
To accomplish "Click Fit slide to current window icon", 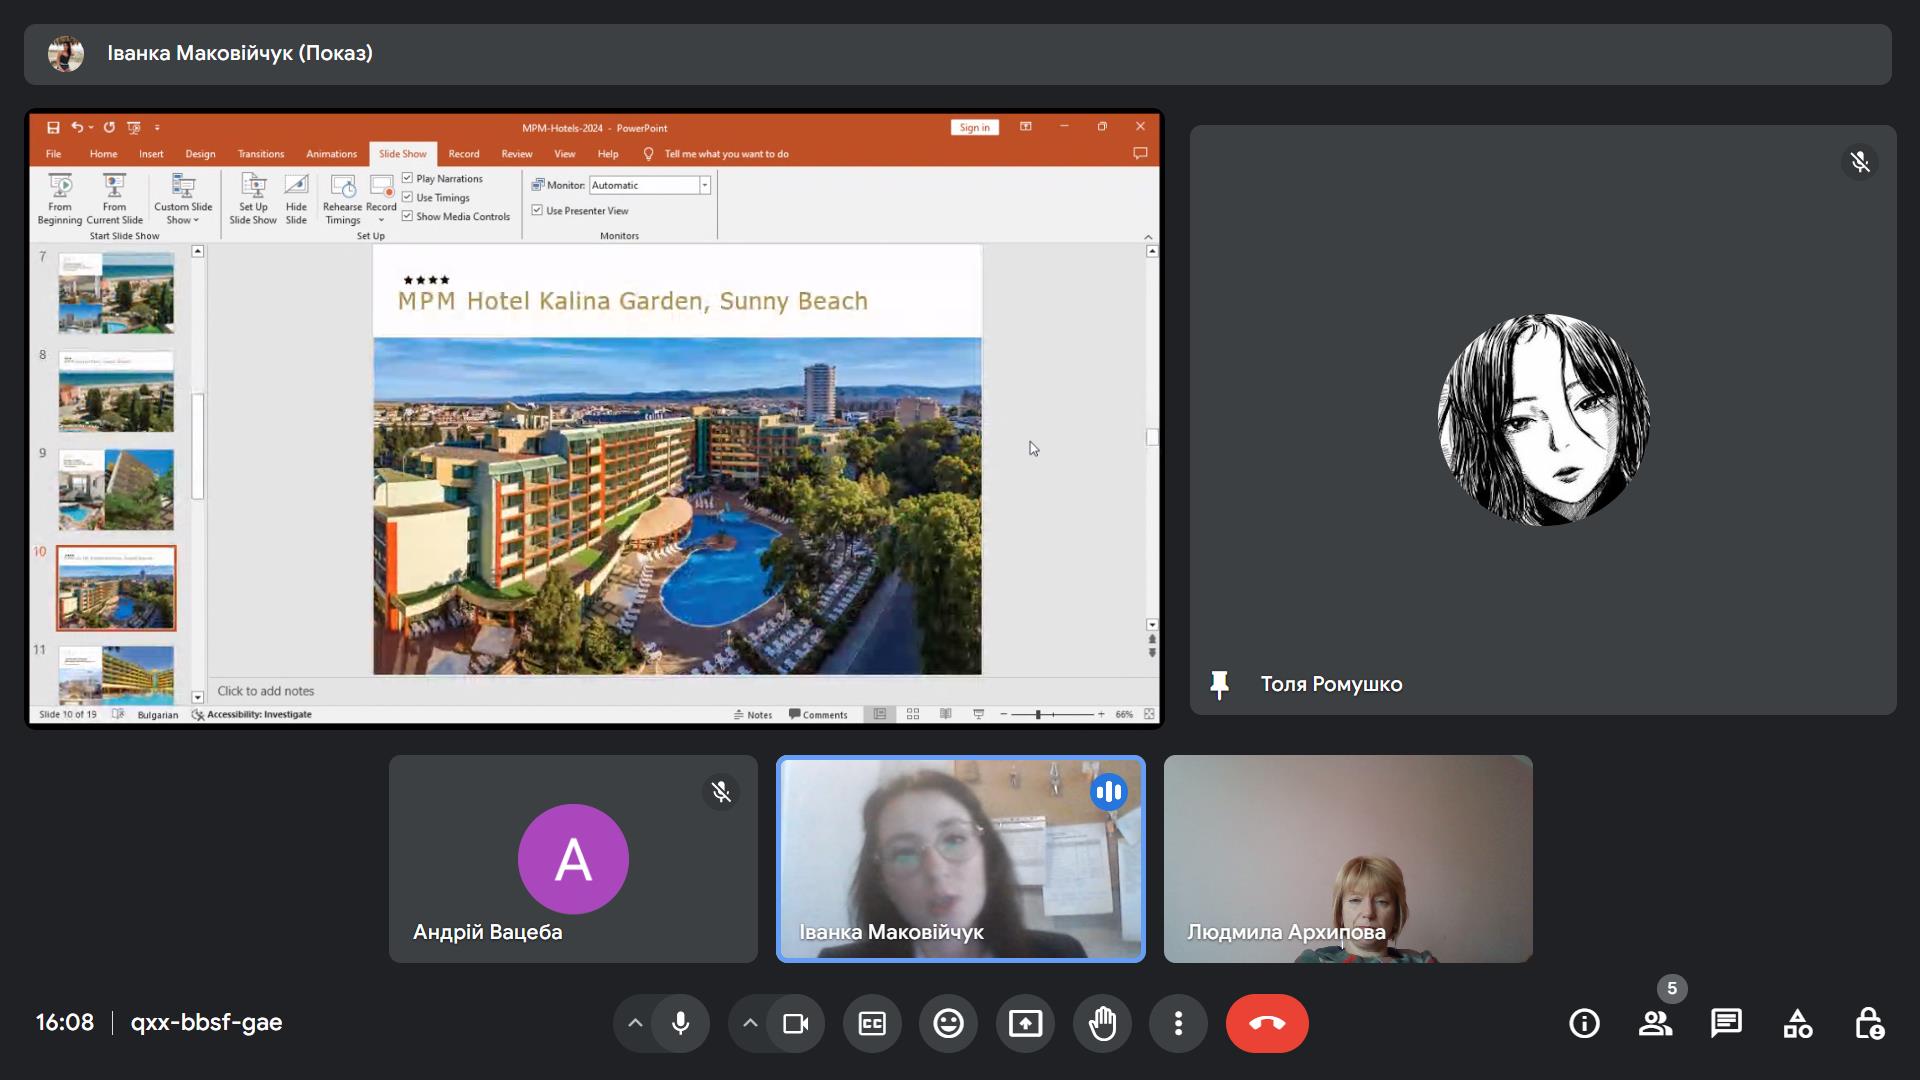I will [1149, 714].
